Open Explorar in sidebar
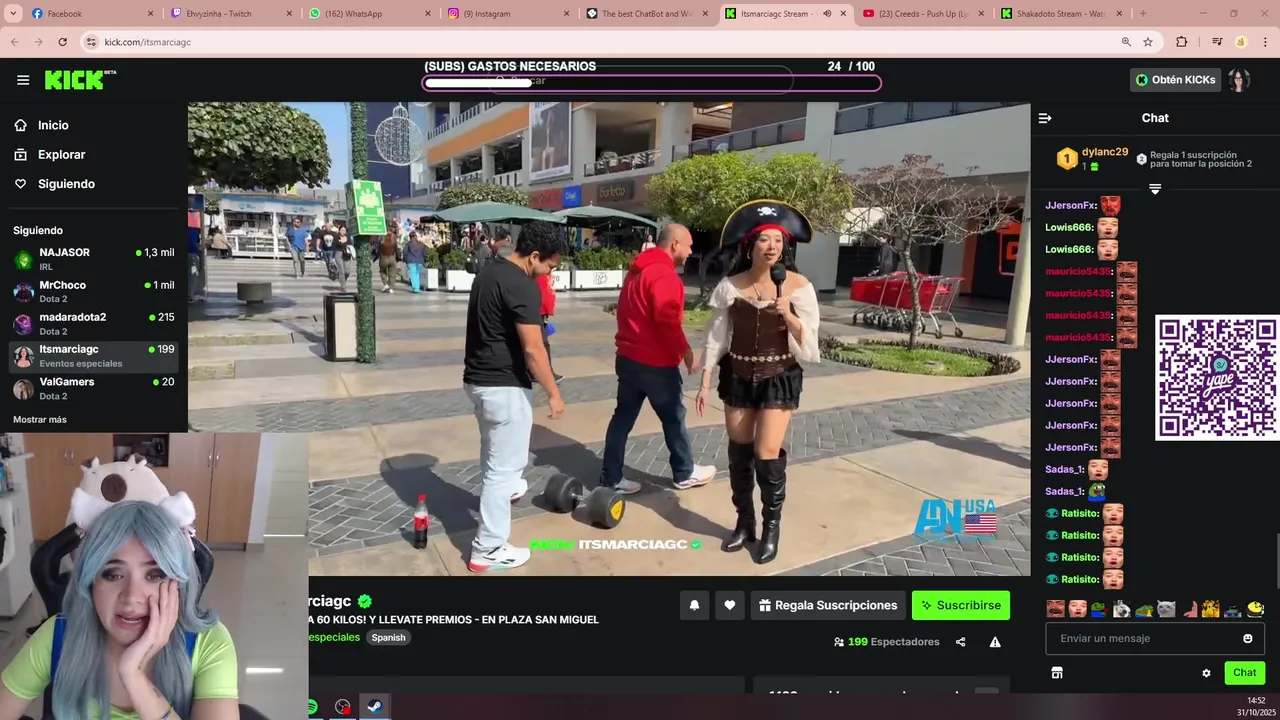The height and width of the screenshot is (720, 1280). [x=61, y=155]
